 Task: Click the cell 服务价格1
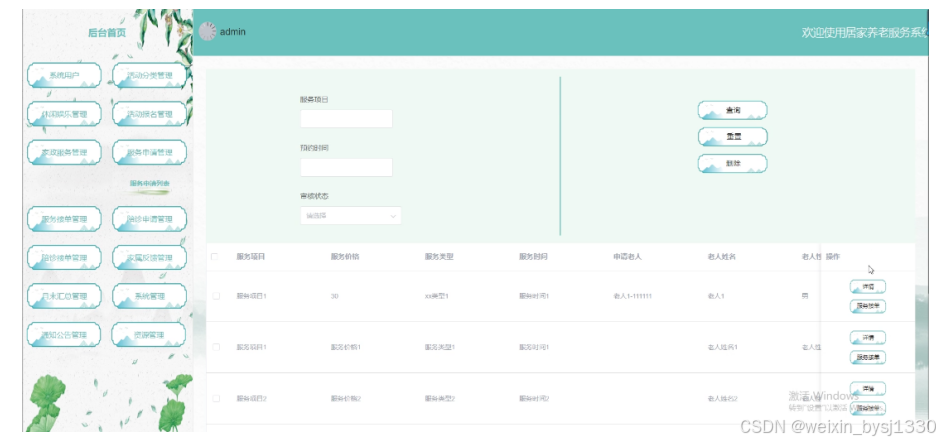click(346, 347)
